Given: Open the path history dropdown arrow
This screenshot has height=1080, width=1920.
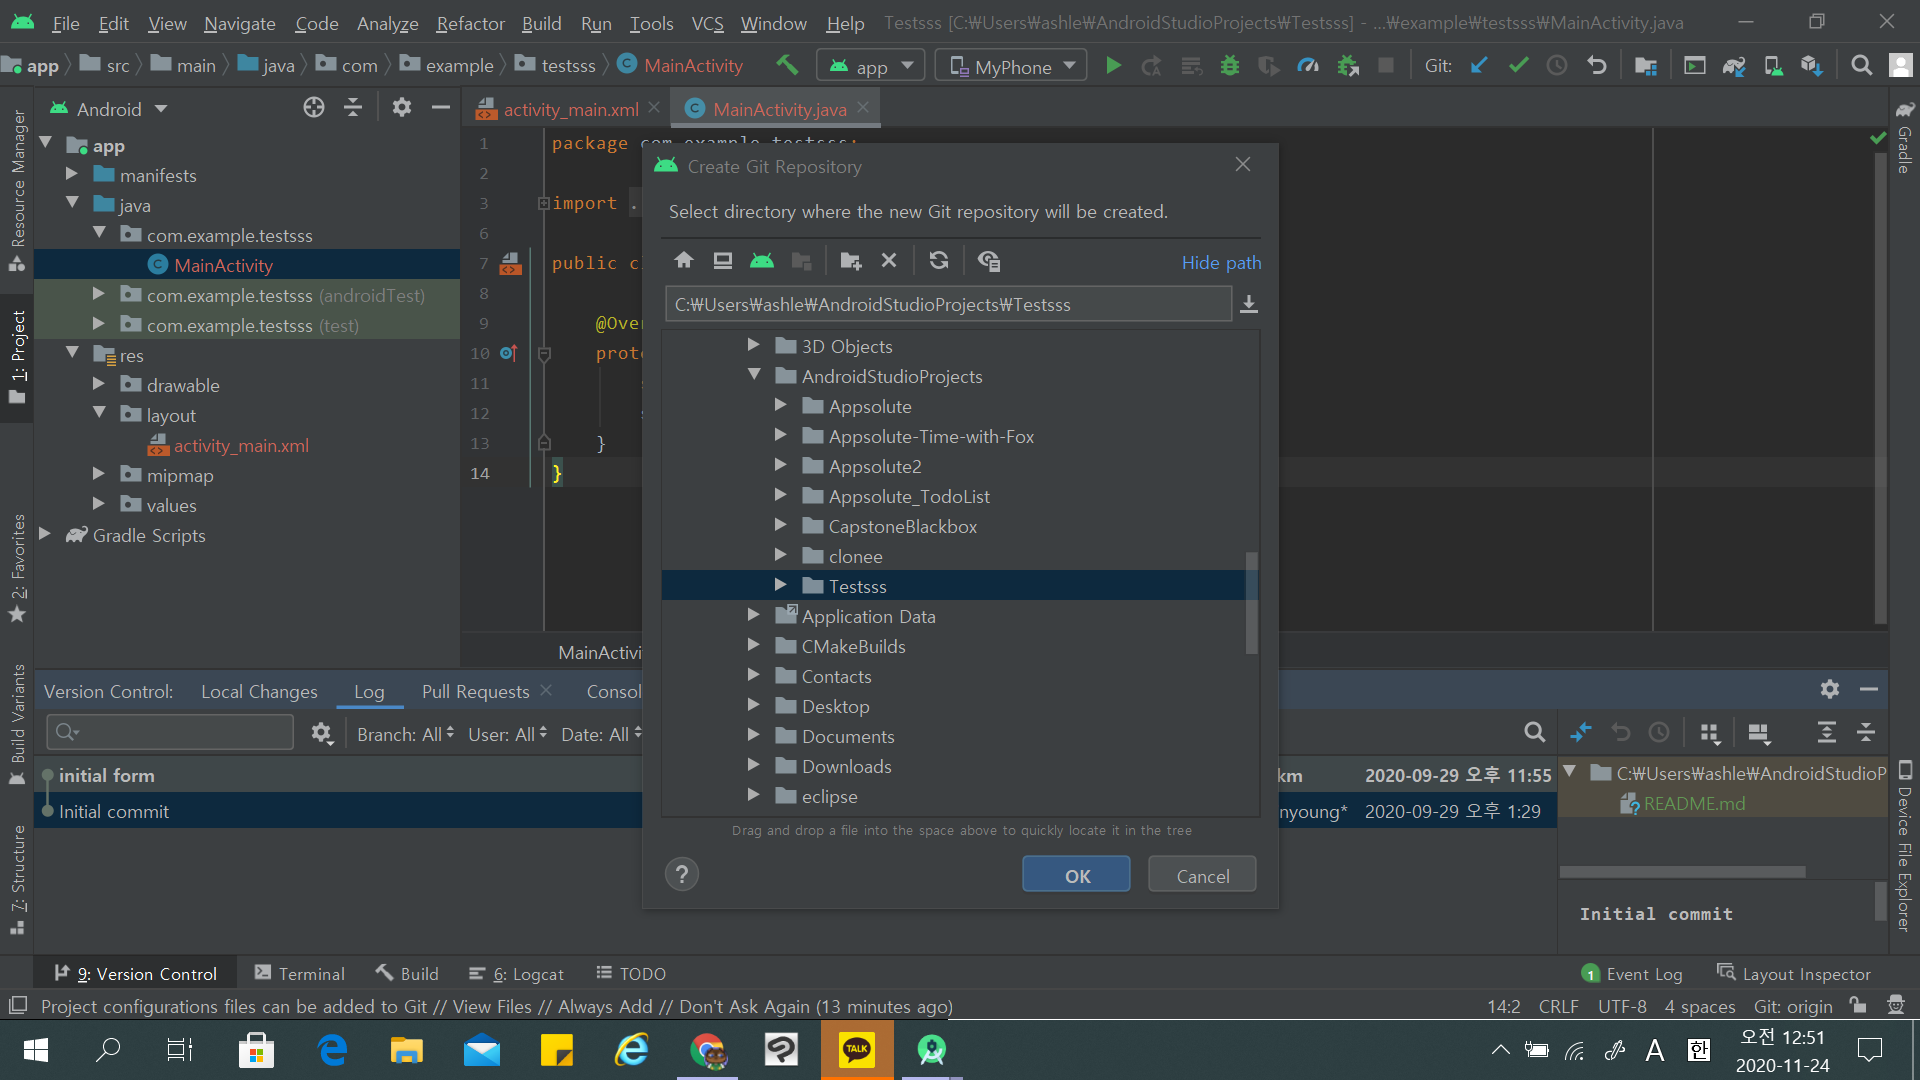Looking at the screenshot, I should pos(1249,304).
